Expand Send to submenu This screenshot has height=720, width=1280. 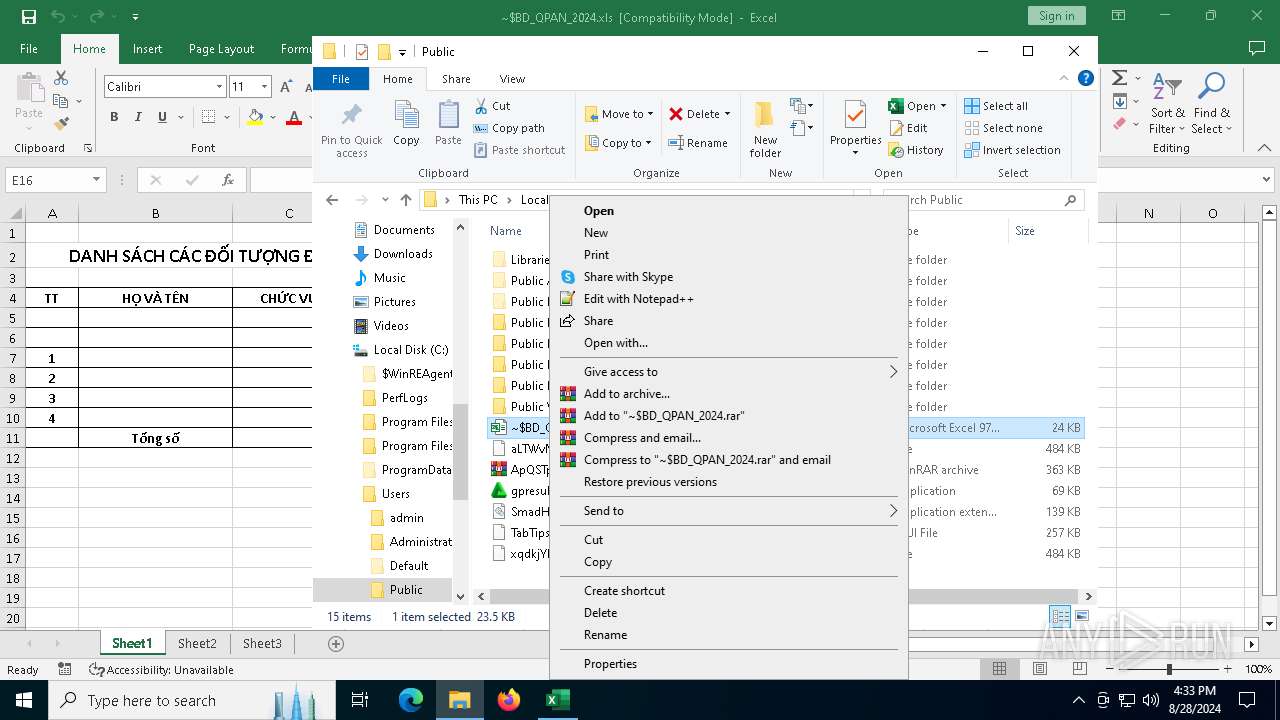893,511
